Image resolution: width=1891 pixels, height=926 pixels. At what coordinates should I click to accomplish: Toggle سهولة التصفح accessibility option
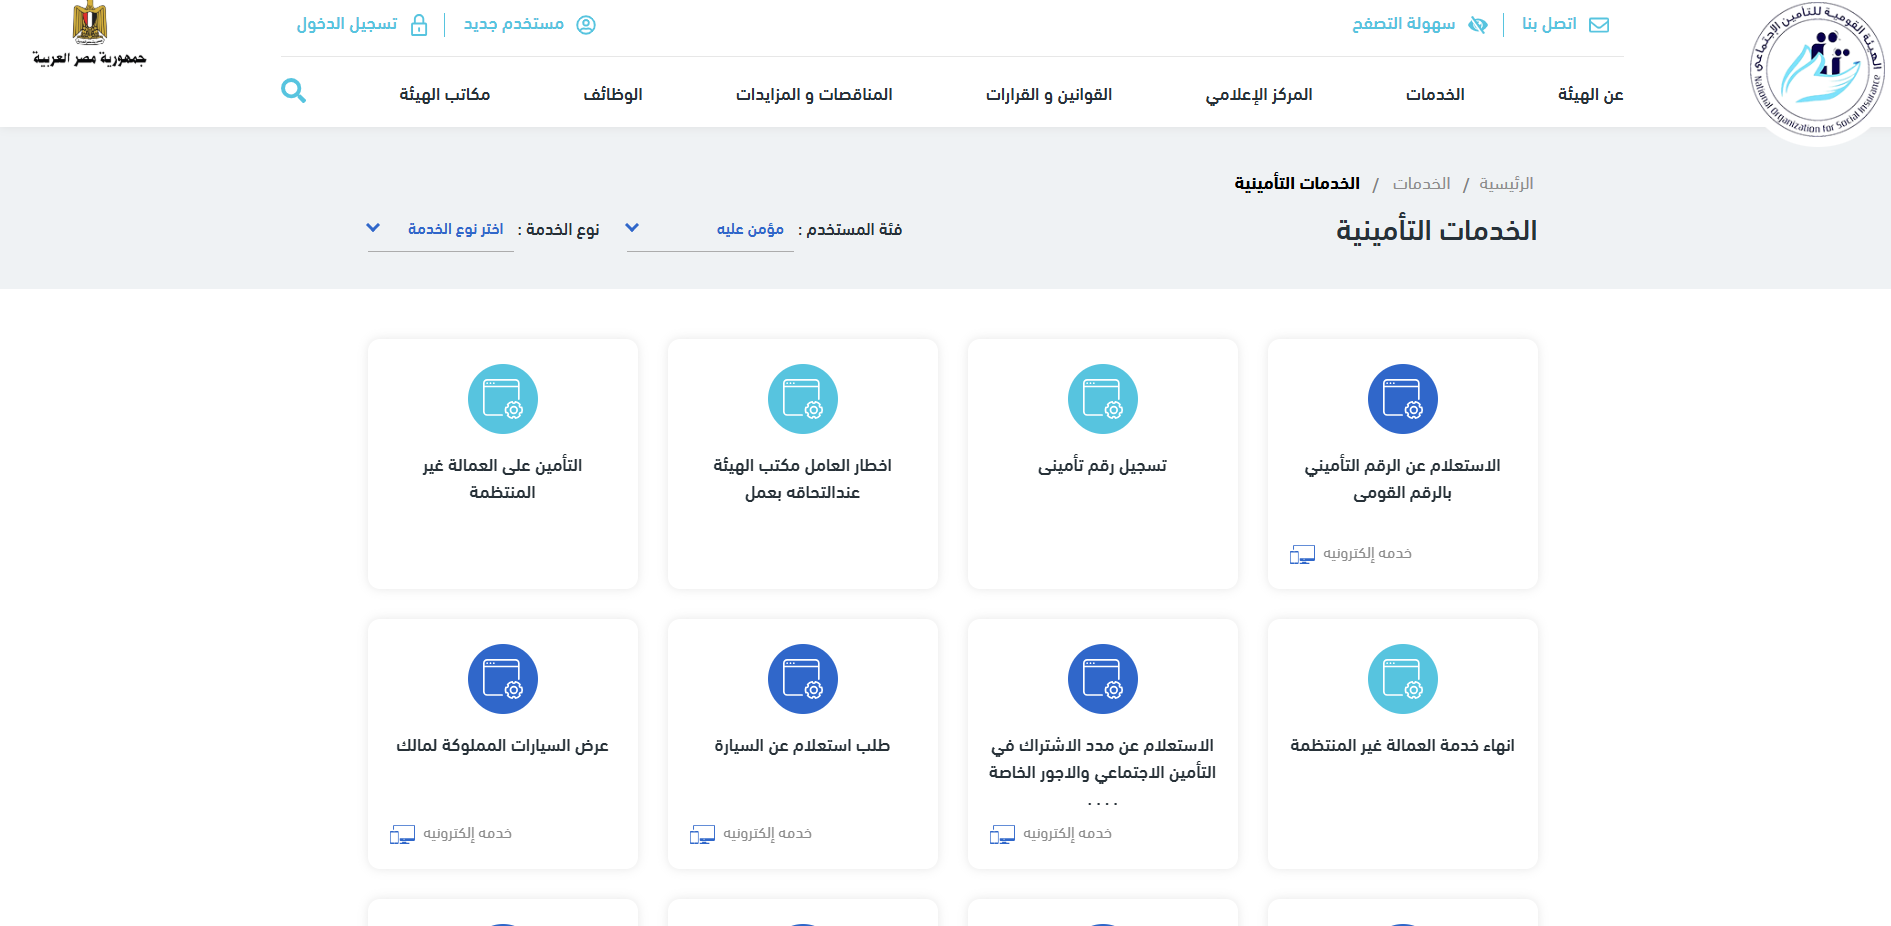(1419, 25)
